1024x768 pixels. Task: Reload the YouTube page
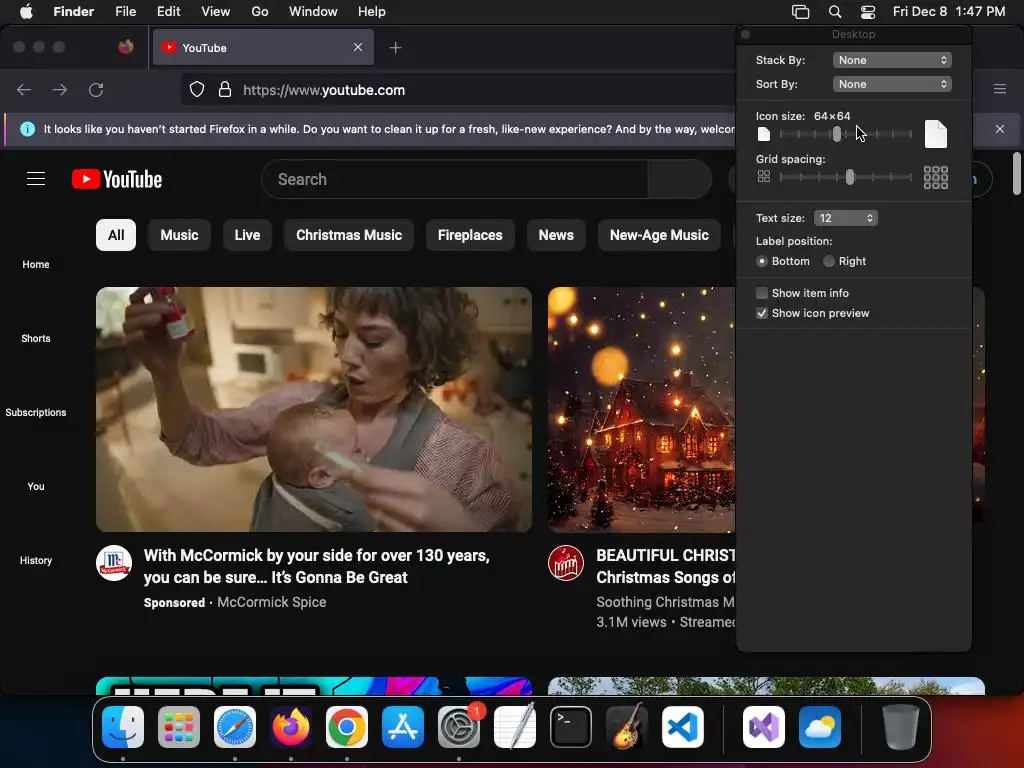tap(96, 89)
